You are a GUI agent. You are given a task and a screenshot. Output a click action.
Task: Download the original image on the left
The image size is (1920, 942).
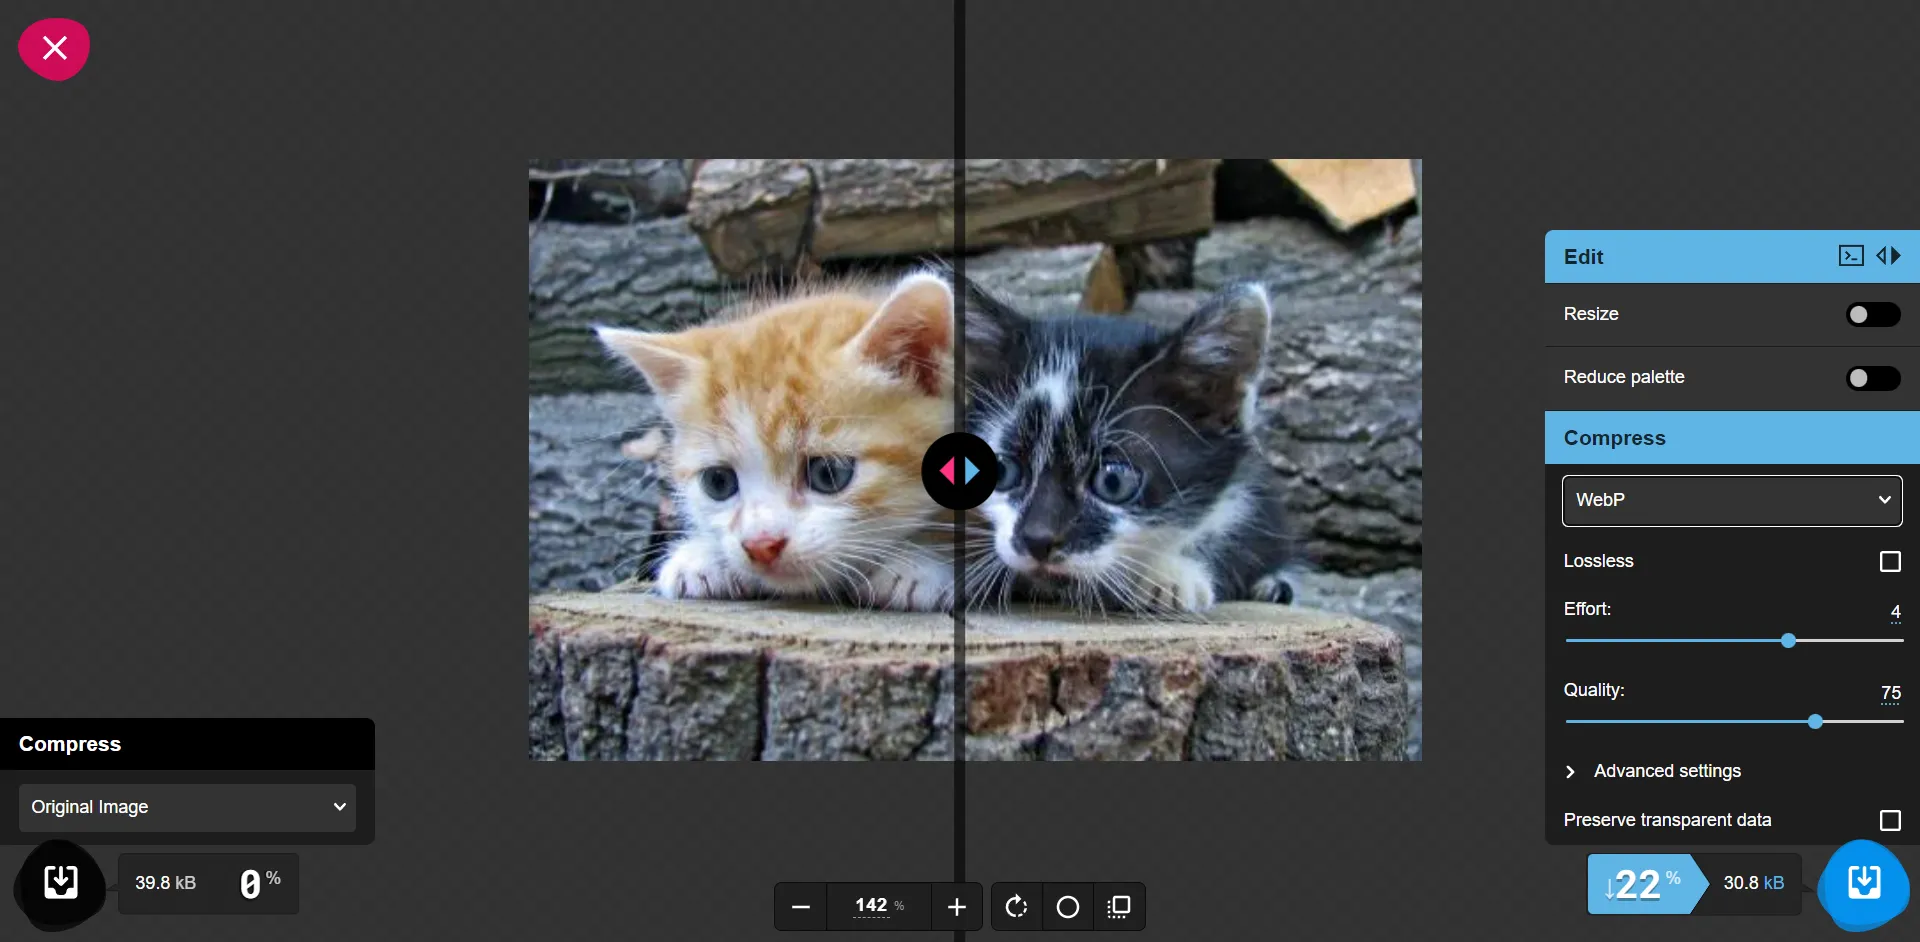click(61, 882)
